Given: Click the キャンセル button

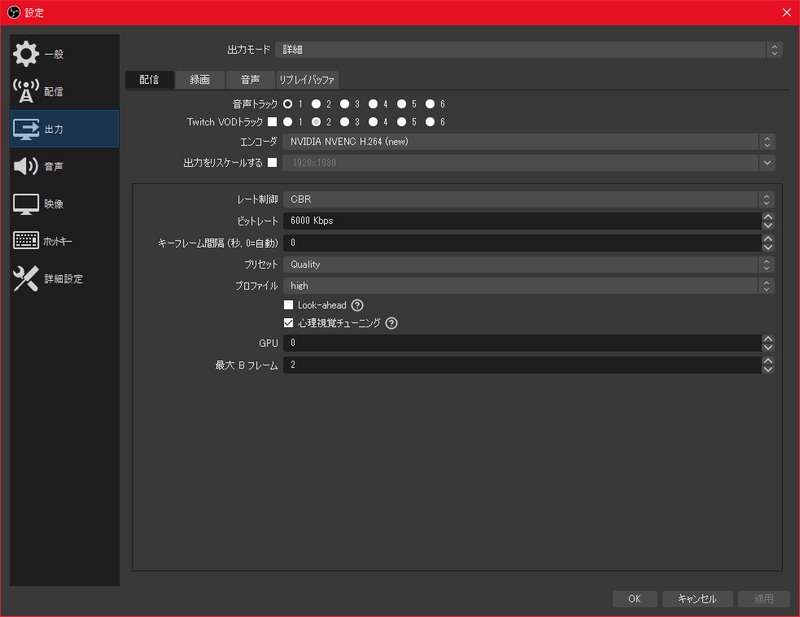Looking at the screenshot, I should click(697, 599).
